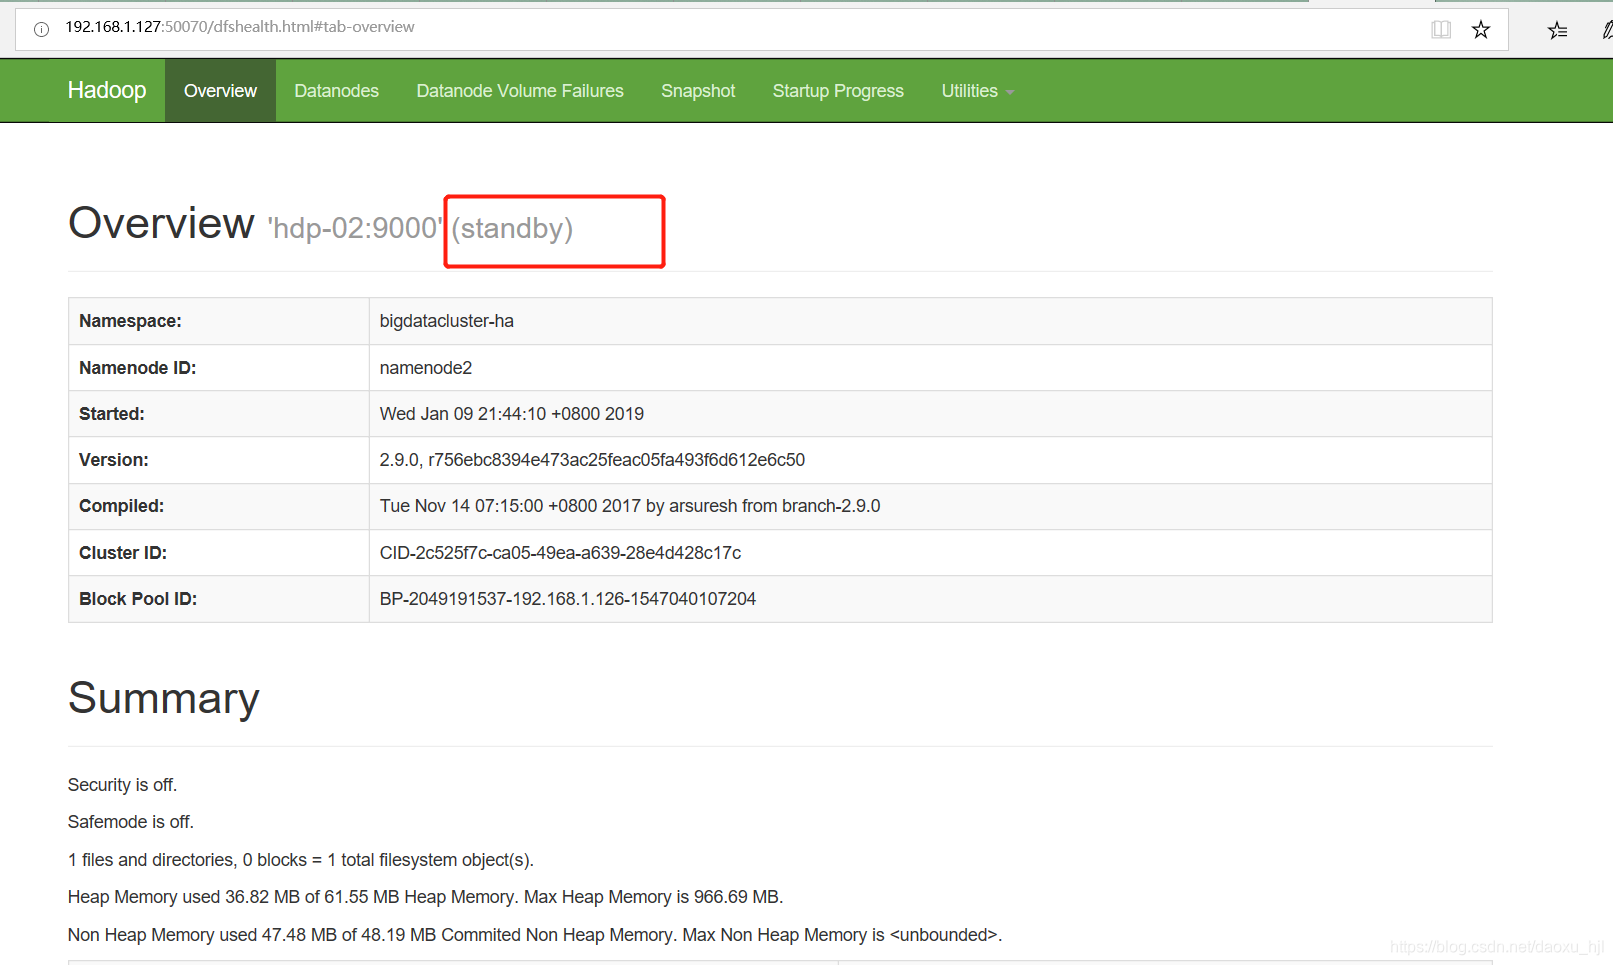The width and height of the screenshot is (1613, 965).
Task: Select the 2.9.0 version hash value
Action: click(592, 460)
